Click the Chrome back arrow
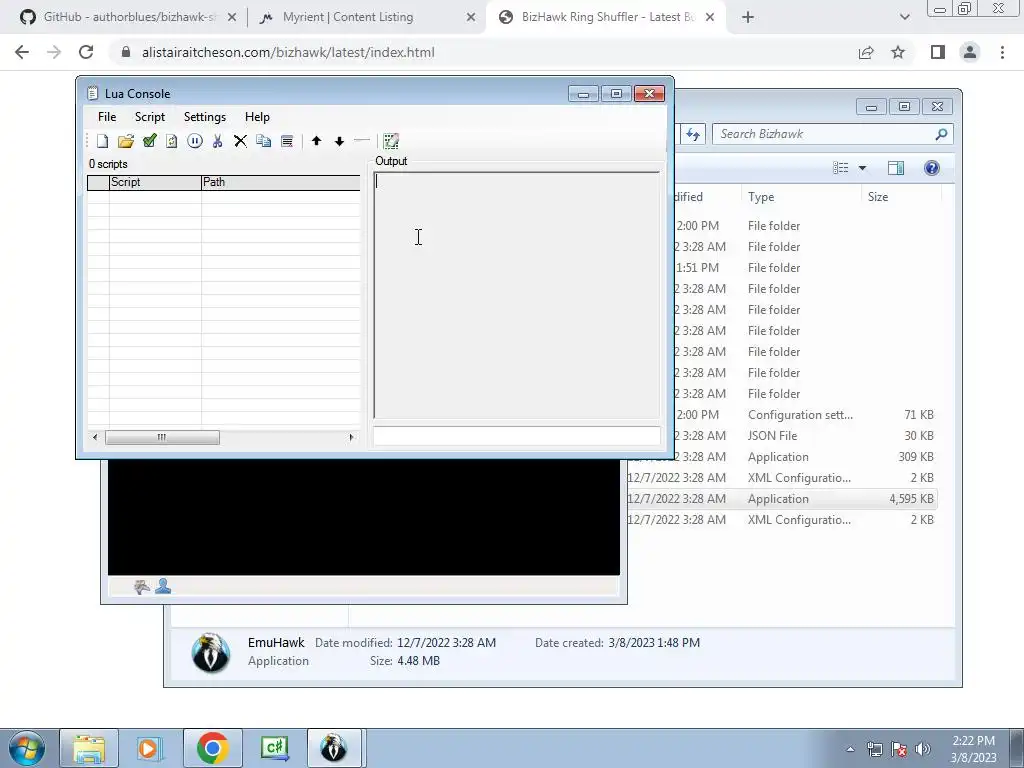 click(22, 52)
